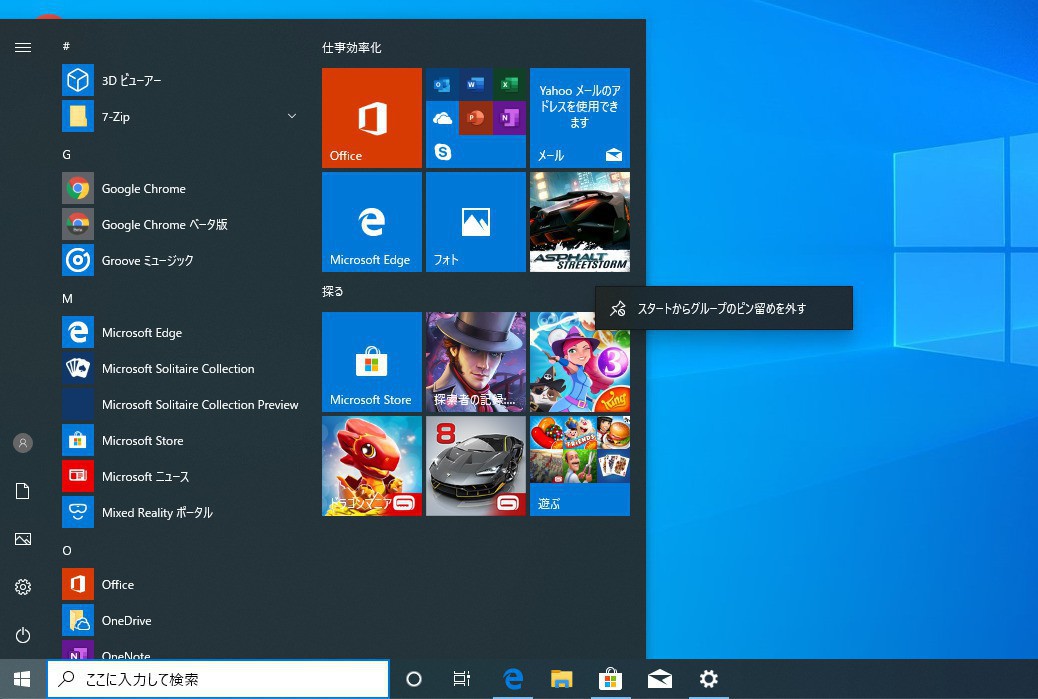This screenshot has height=699, width=1038.
Task: Expand the 7-Zip folder chevron
Action: tap(292, 117)
